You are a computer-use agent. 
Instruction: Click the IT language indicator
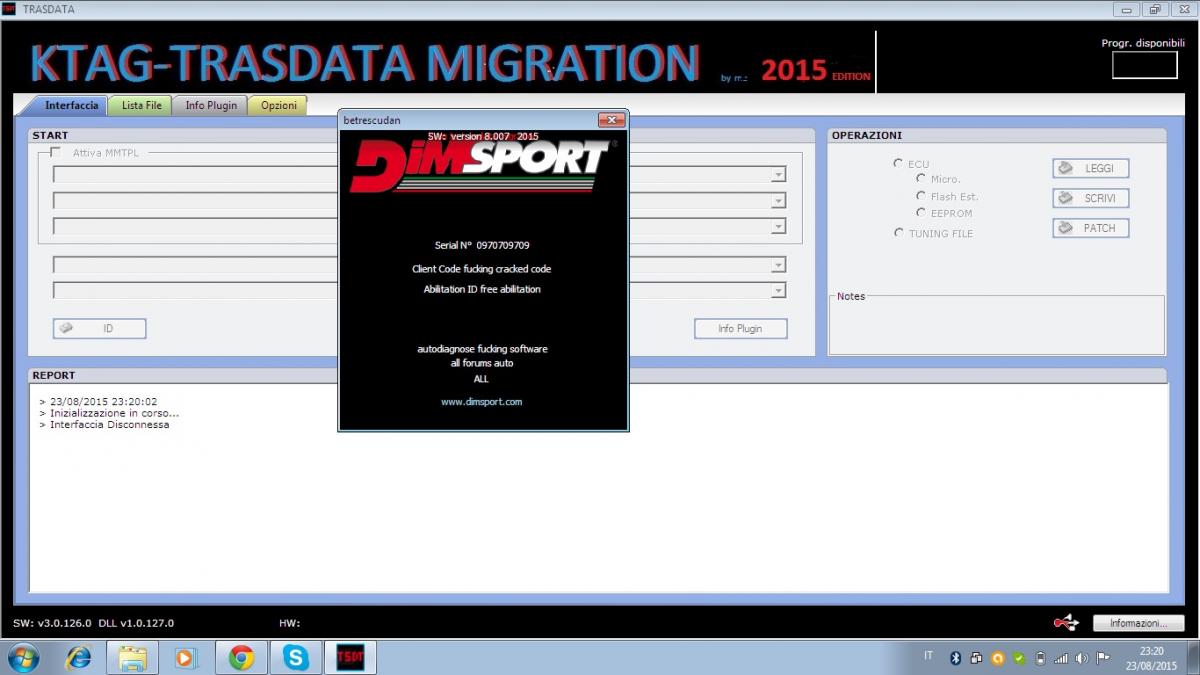pos(928,656)
